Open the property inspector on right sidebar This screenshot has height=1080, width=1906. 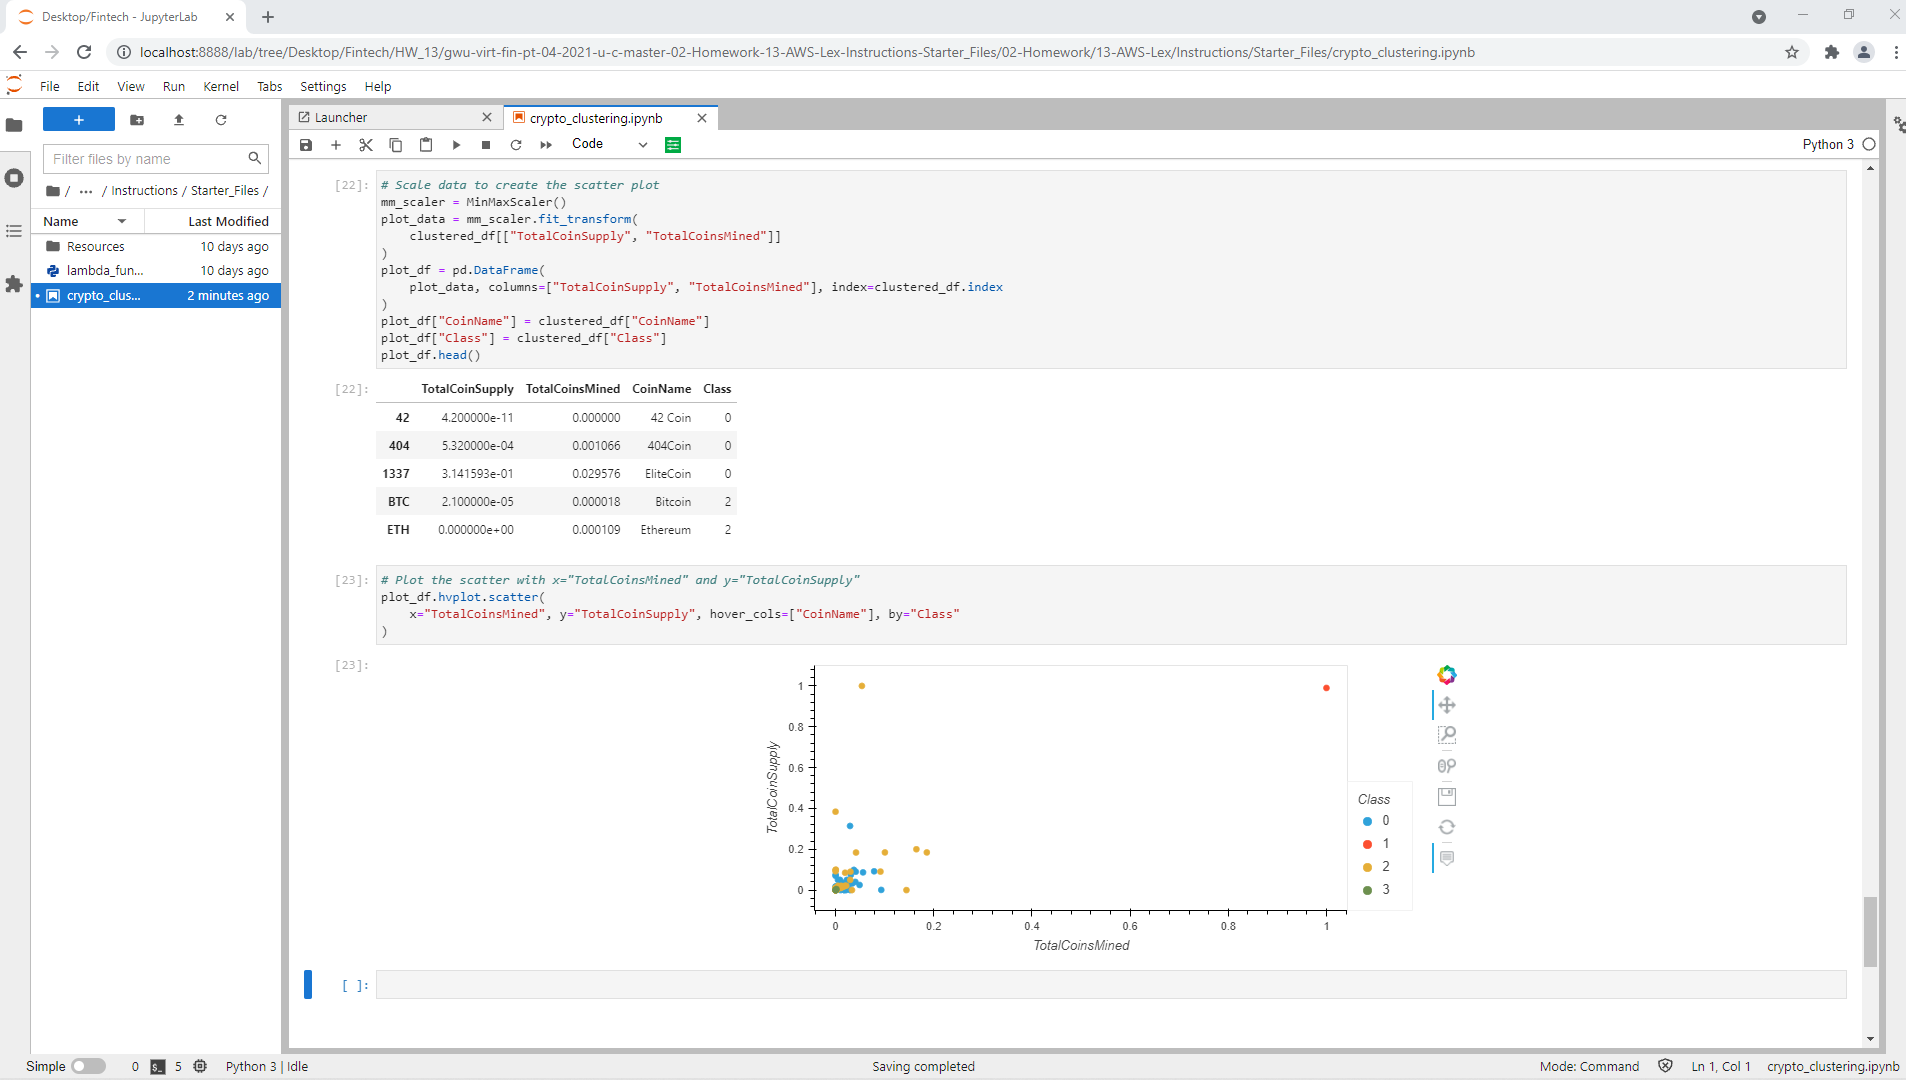coord(1898,124)
